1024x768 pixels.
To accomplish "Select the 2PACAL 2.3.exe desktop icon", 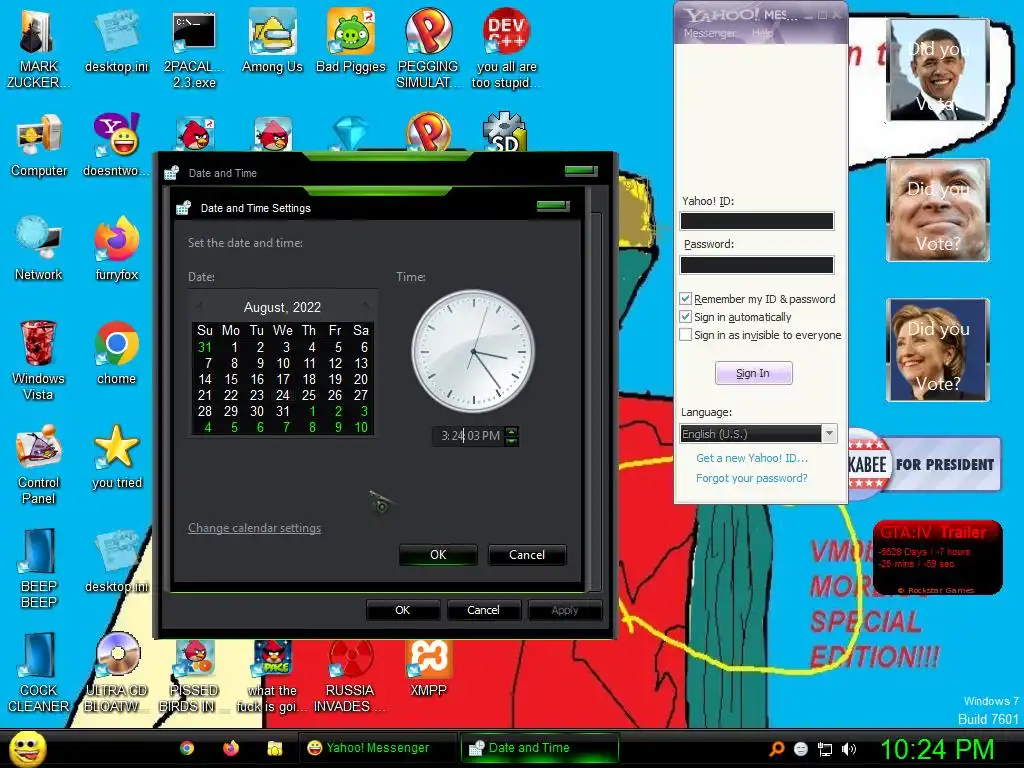I will (x=194, y=49).
